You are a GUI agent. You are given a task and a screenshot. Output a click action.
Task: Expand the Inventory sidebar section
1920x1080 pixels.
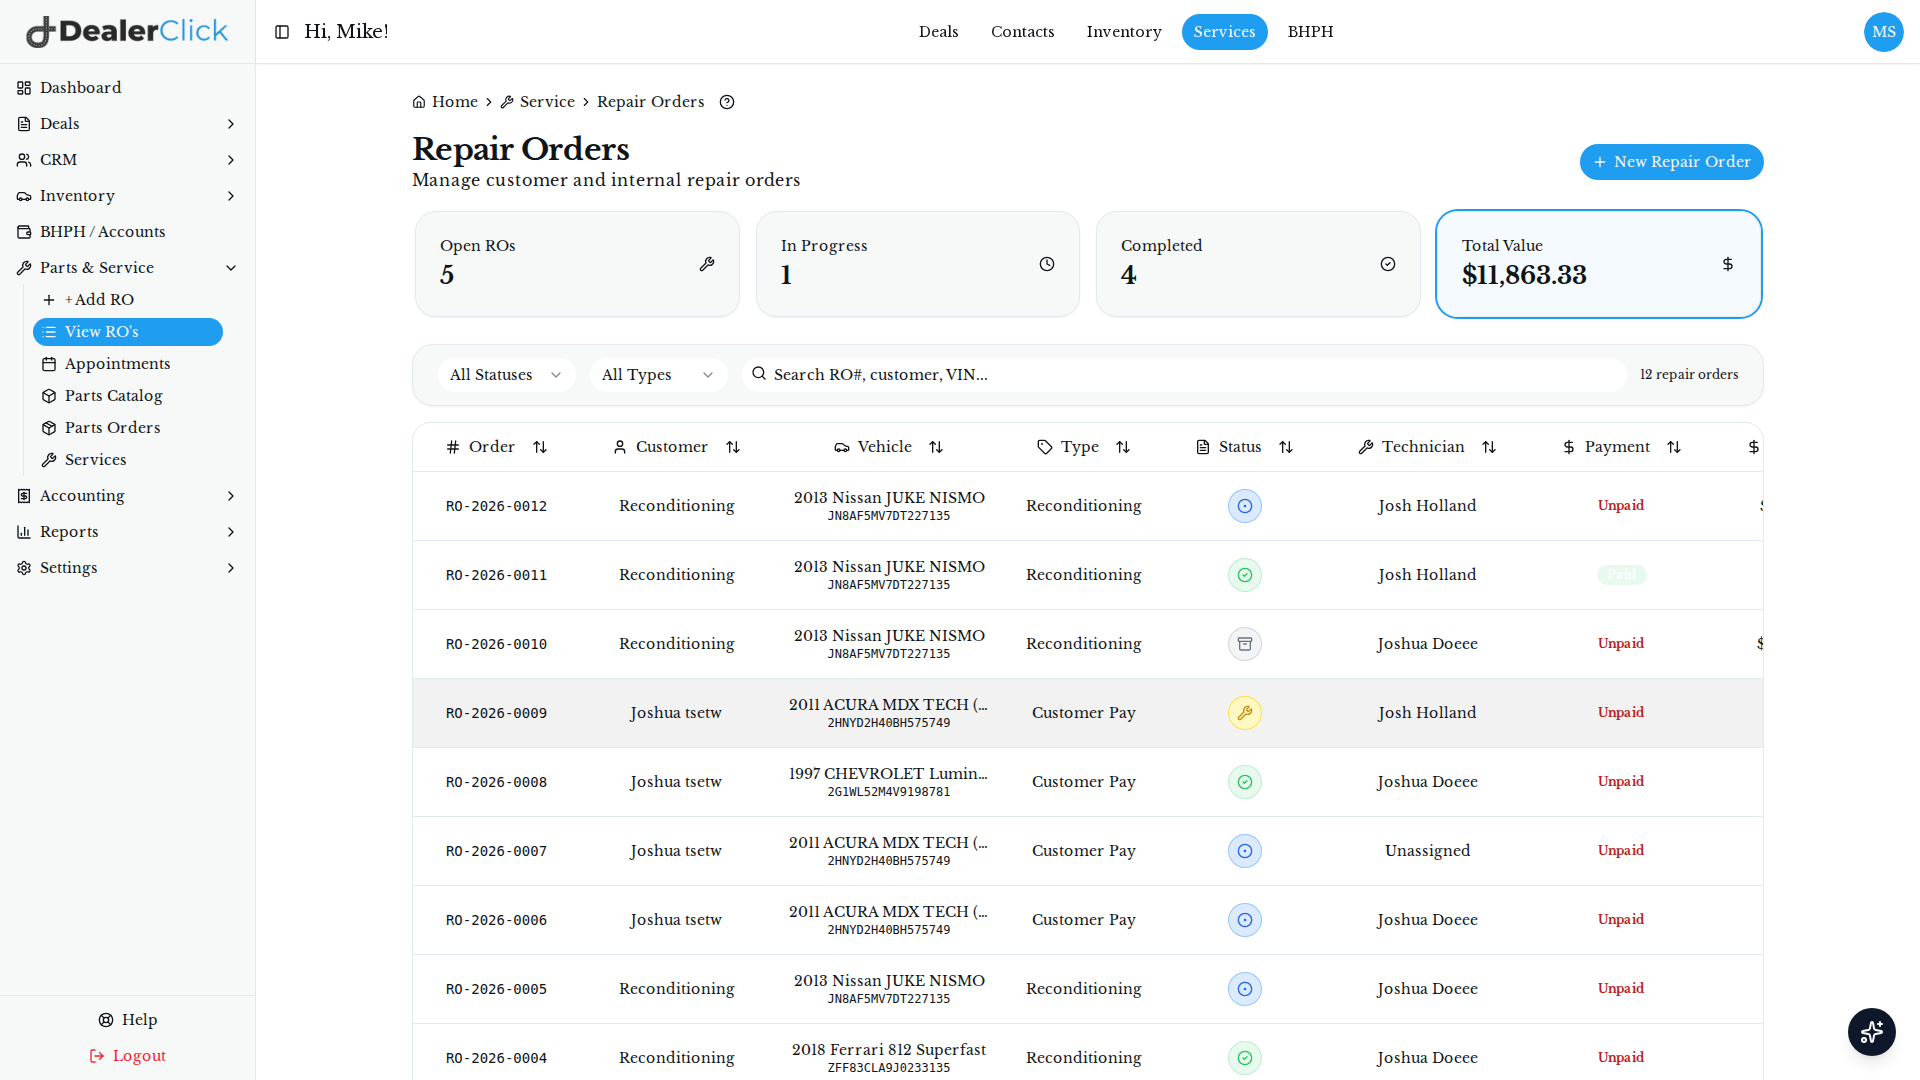127,196
